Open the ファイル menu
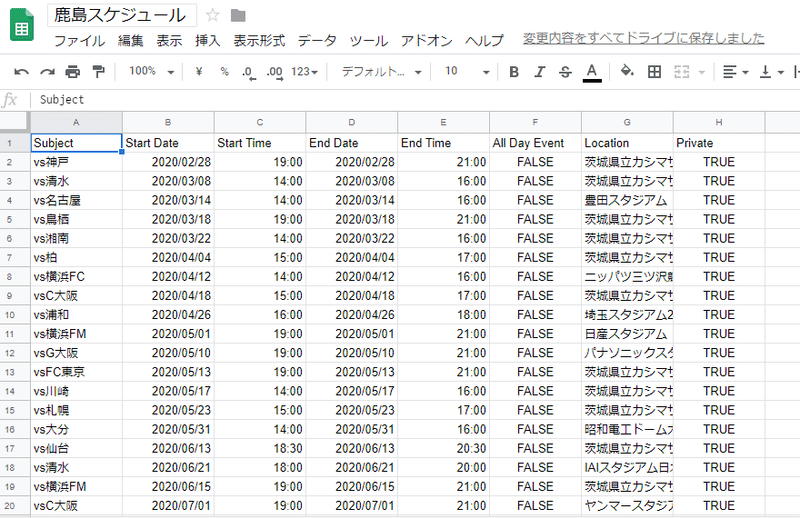800x518 pixels. click(79, 40)
